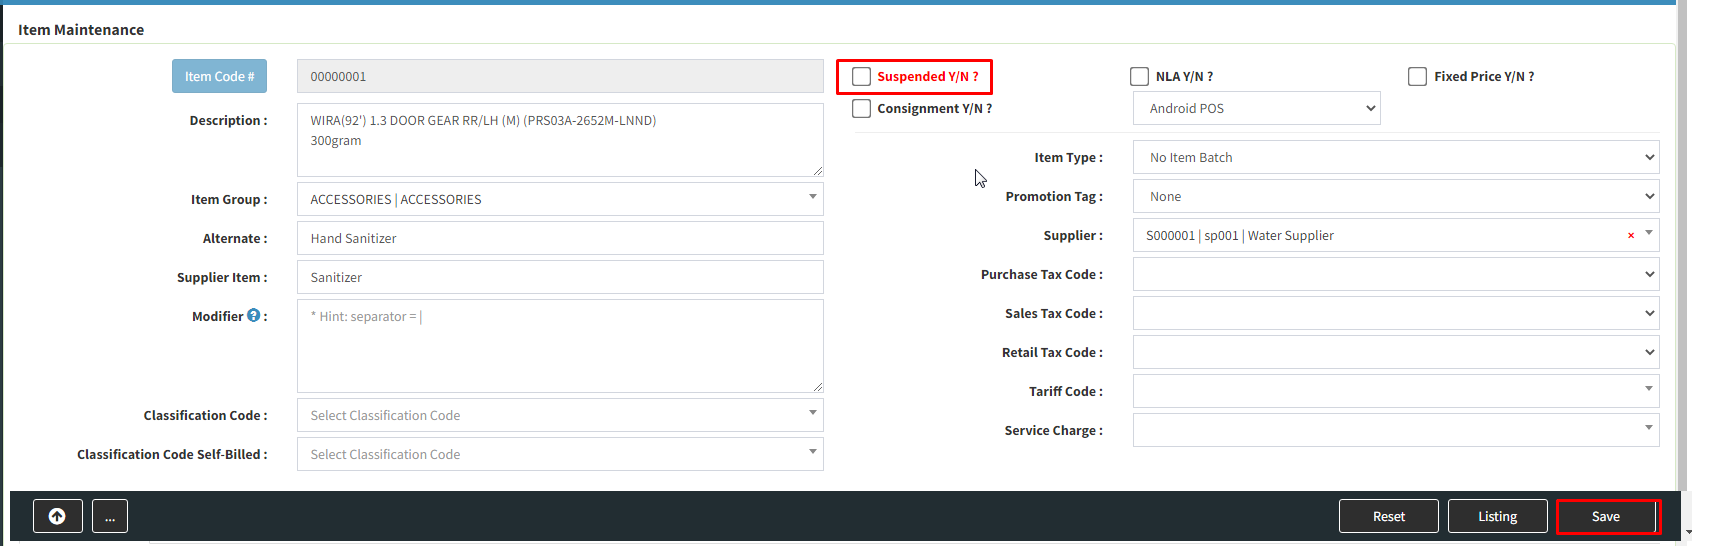Open the Classification Code selector
Image resolution: width=1714 pixels, height=546 pixels.
coord(559,416)
